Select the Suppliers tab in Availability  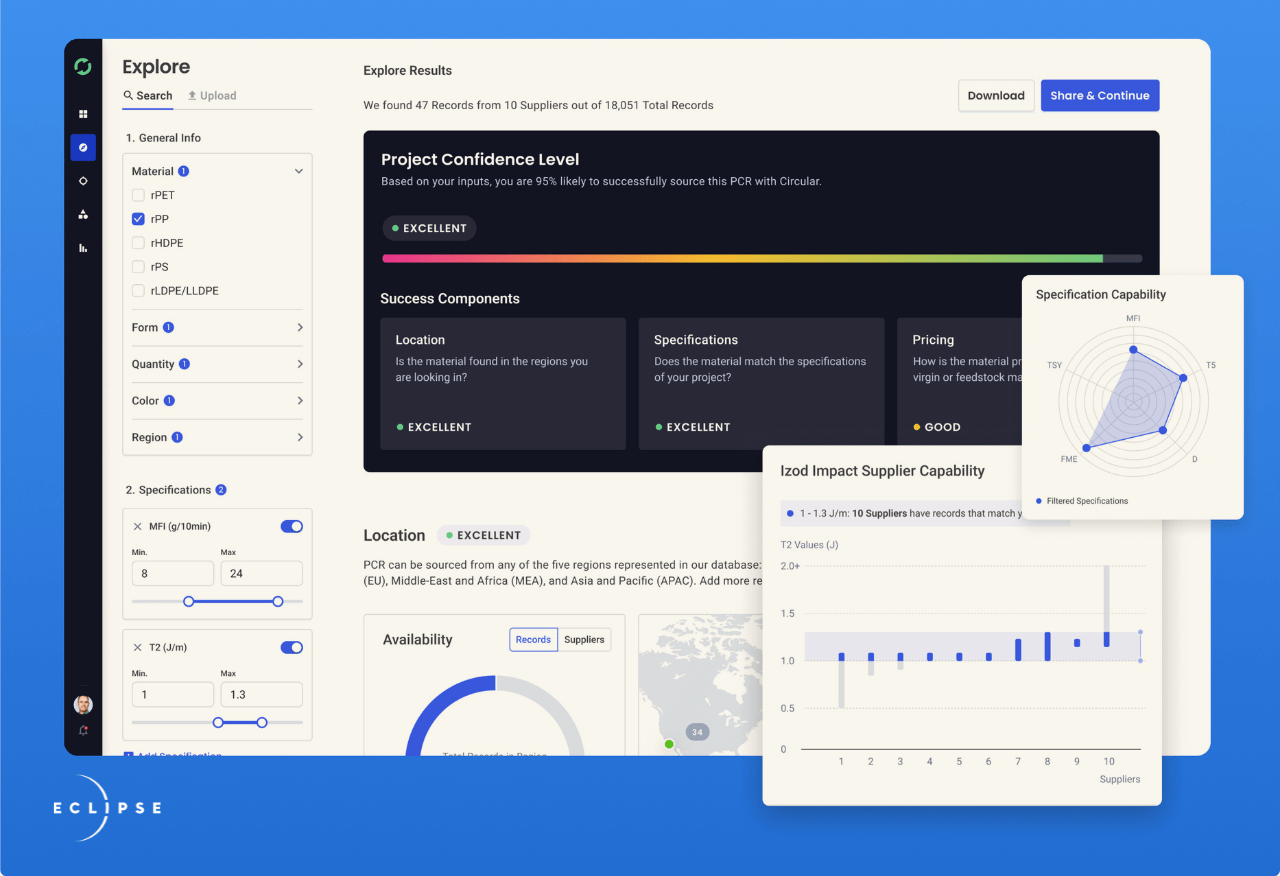pyautogui.click(x=584, y=639)
